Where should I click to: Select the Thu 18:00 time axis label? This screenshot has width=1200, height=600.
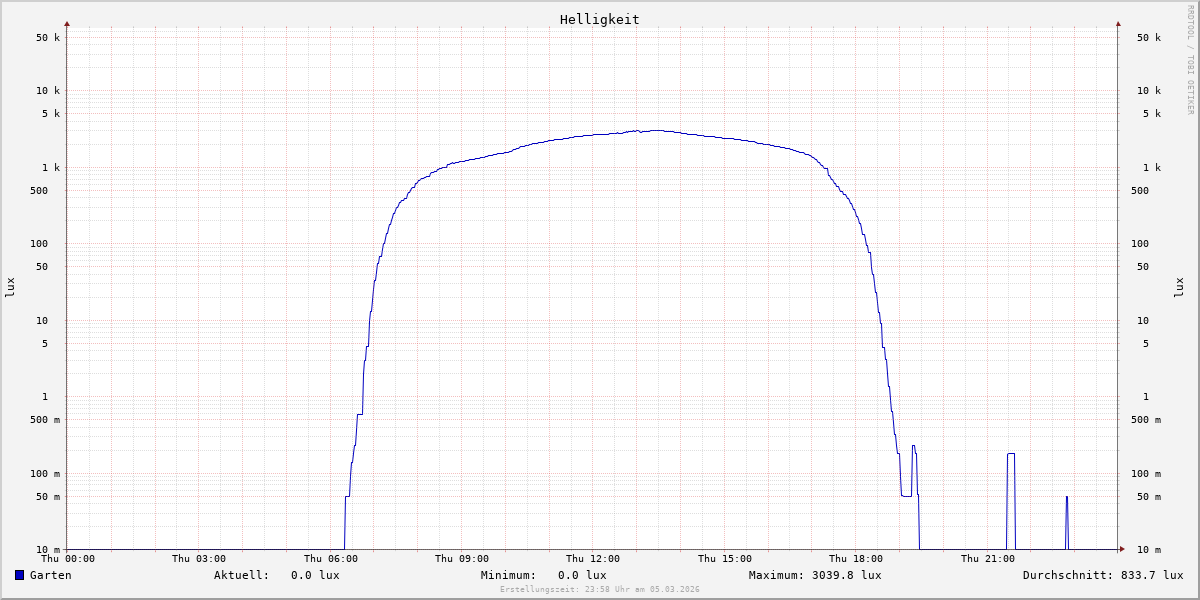[x=855, y=559]
